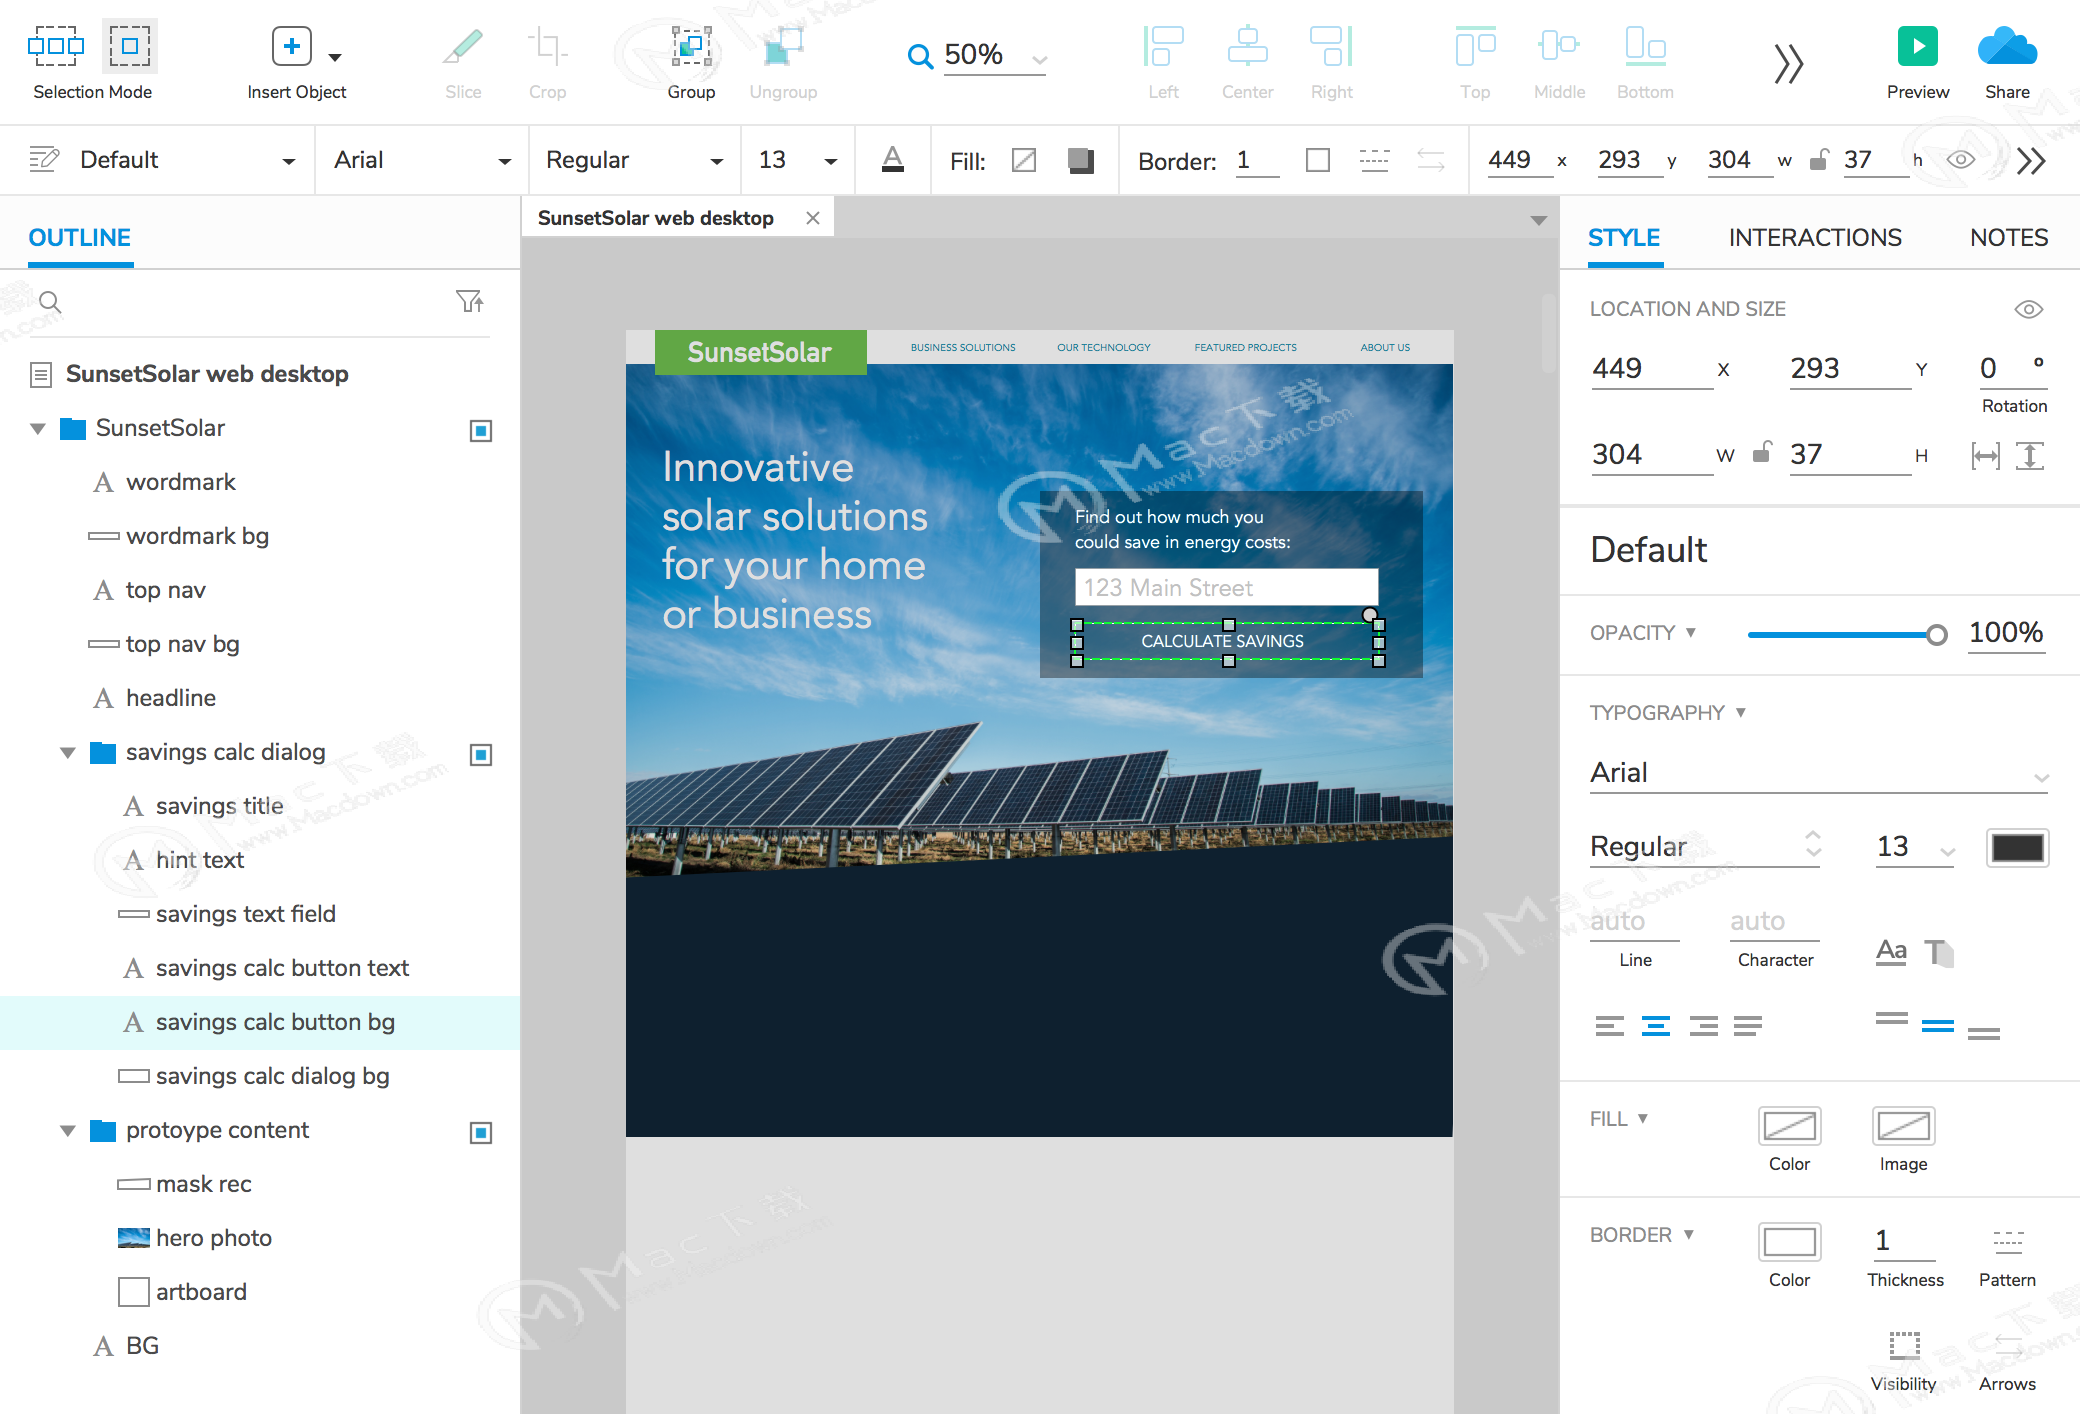Click the Fill Color button
Screen dimensions: 2080x1414
pyautogui.click(x=1789, y=1127)
